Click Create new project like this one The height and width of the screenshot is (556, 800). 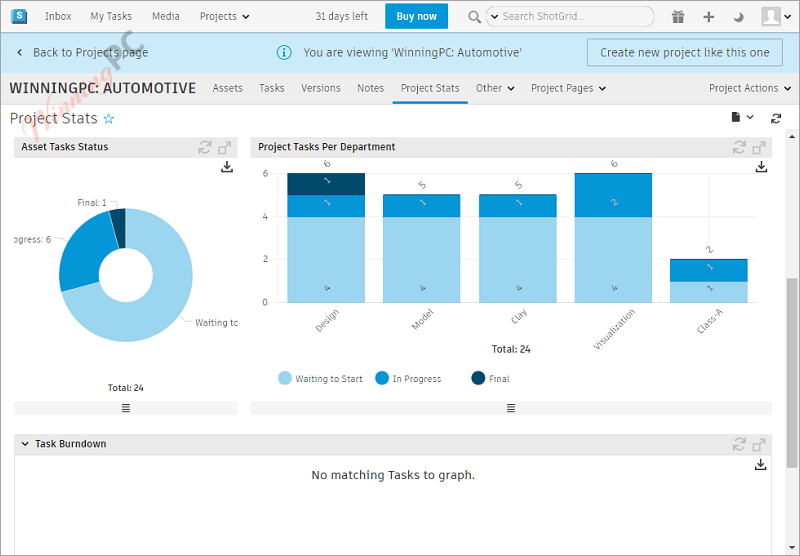coord(685,53)
